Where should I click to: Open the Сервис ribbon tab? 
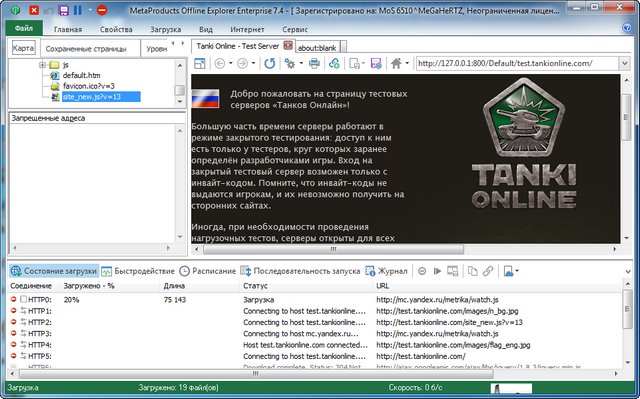[x=295, y=29]
